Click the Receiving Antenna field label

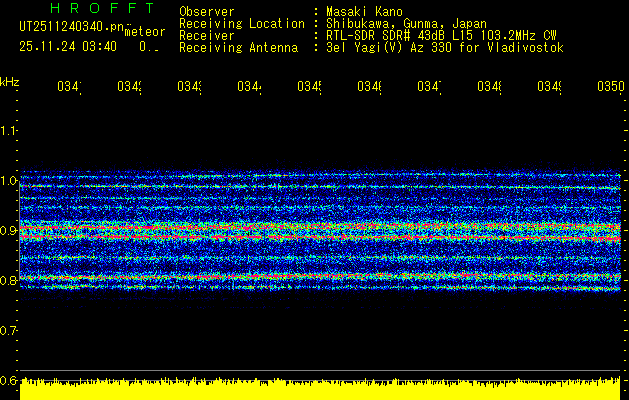tap(238, 47)
